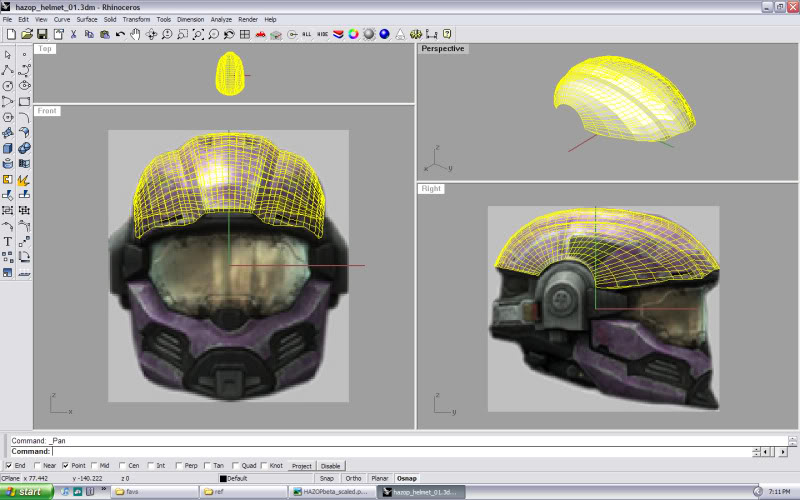Enable the Near osnap checkbox

pos(37,465)
